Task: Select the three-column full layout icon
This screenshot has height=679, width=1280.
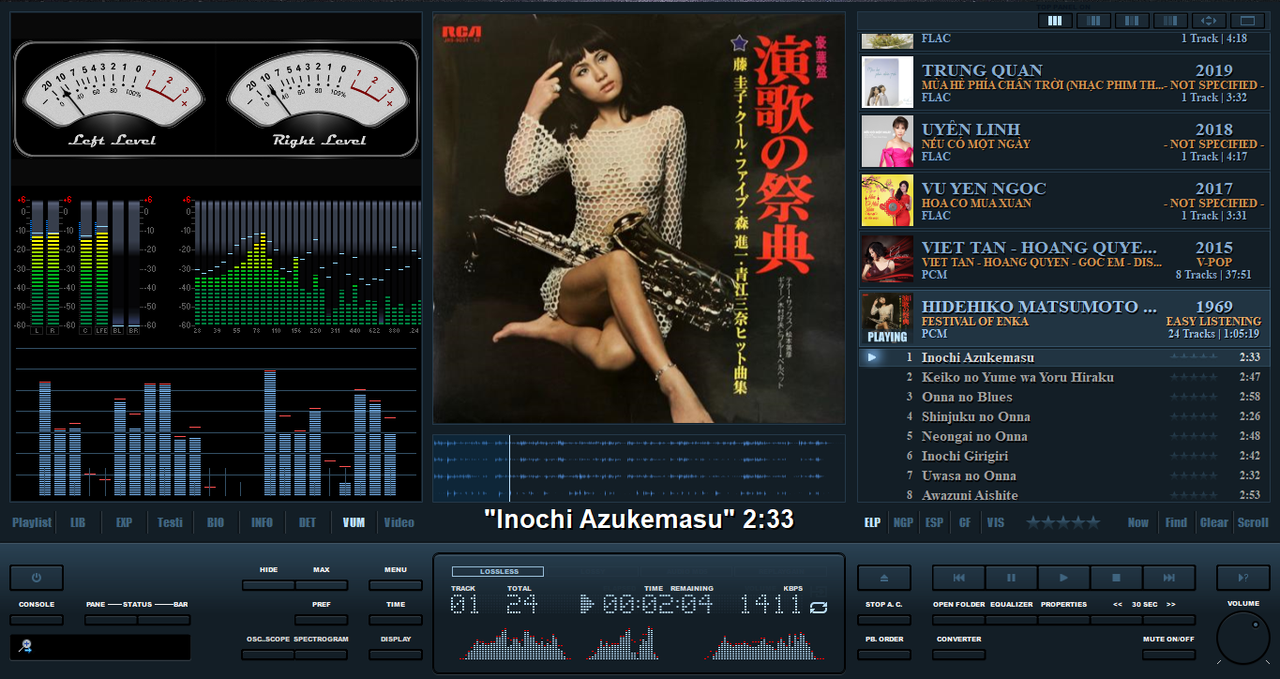Action: [1054, 20]
